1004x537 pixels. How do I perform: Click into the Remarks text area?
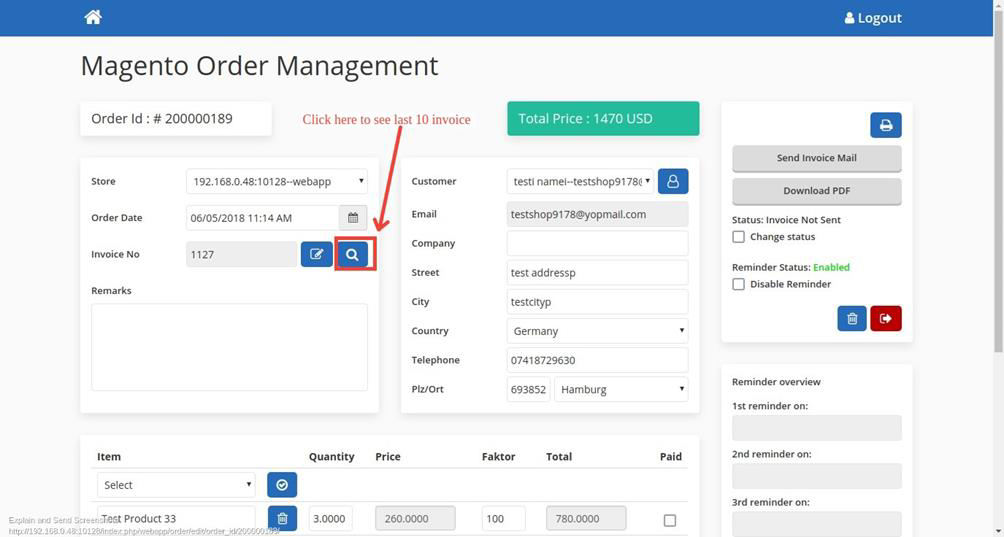coord(229,347)
